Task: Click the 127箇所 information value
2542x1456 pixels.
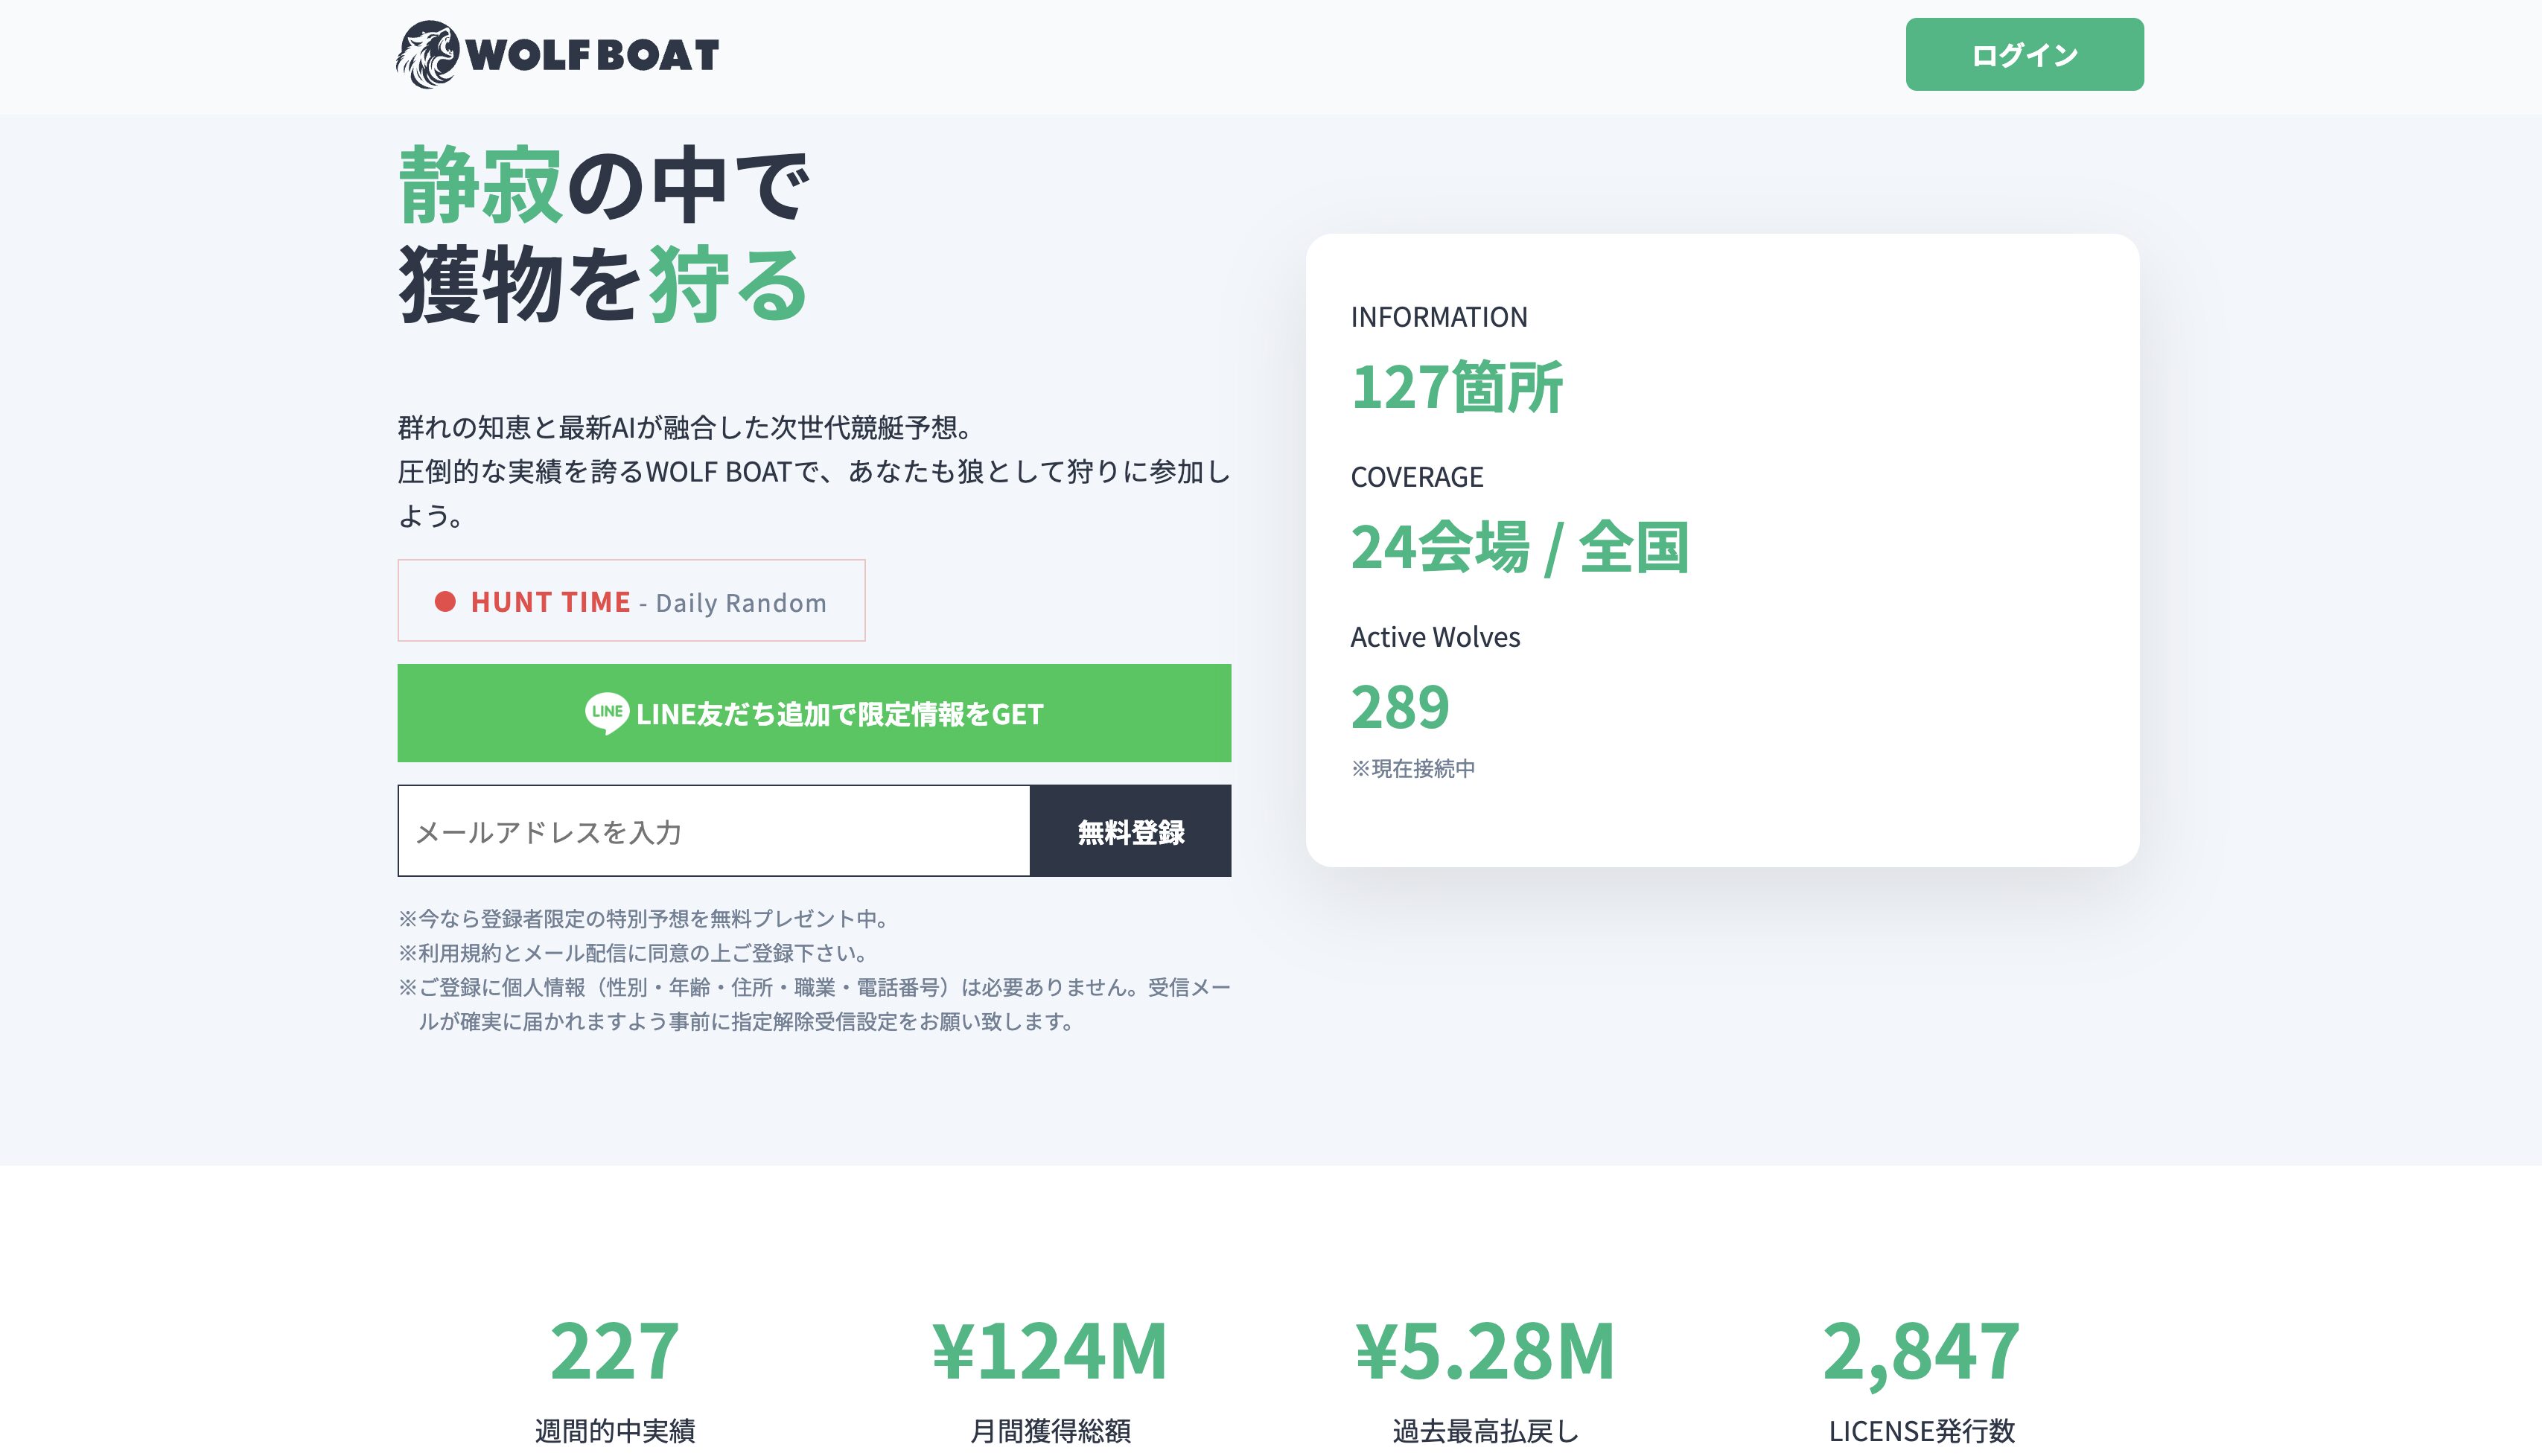Action: pyautogui.click(x=1456, y=387)
